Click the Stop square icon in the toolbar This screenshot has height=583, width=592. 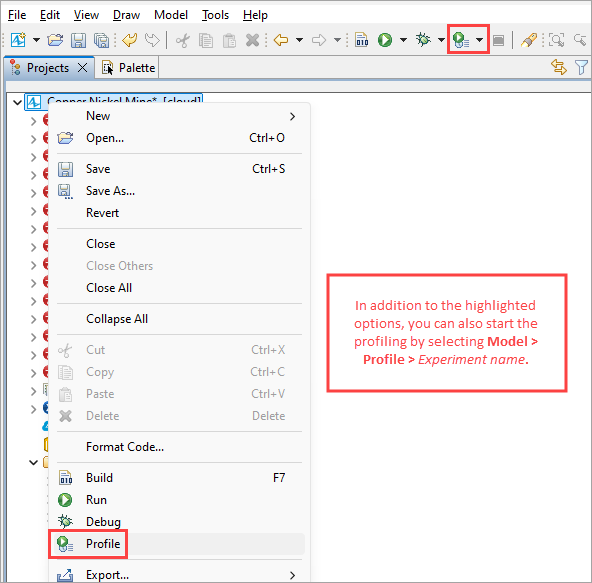pos(498,40)
